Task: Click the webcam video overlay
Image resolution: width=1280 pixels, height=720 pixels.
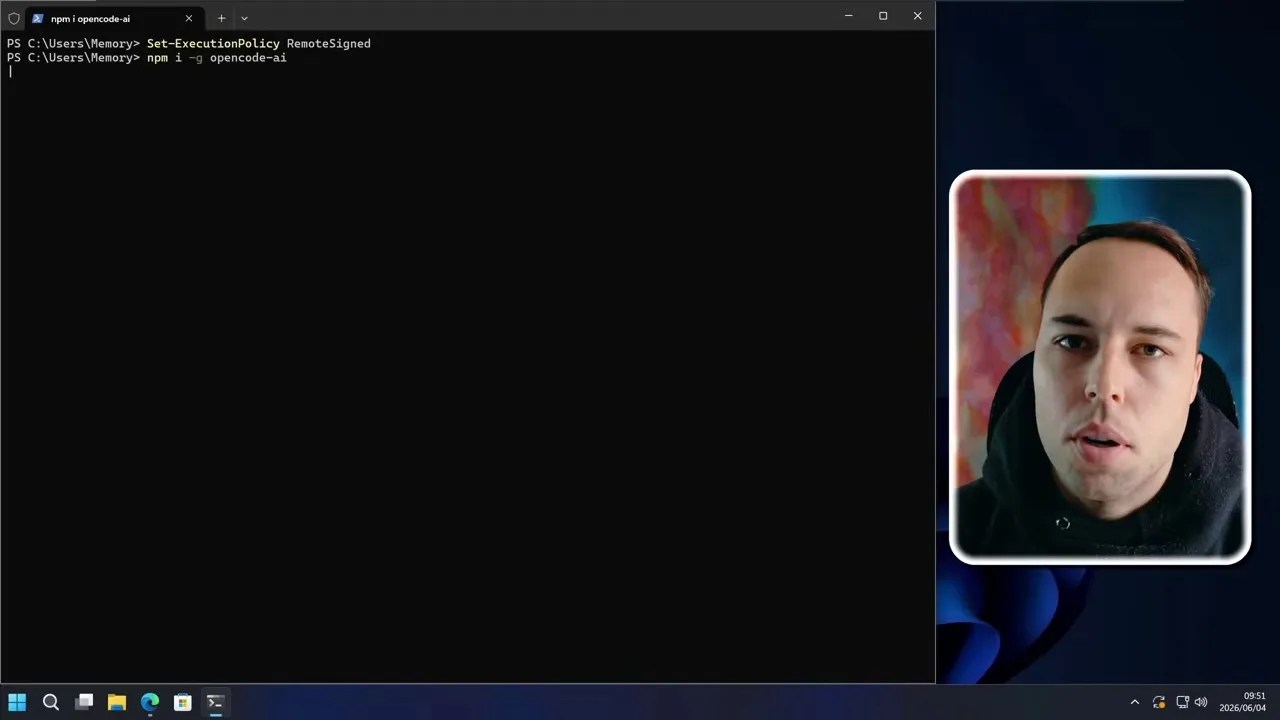Action: 1100,367
